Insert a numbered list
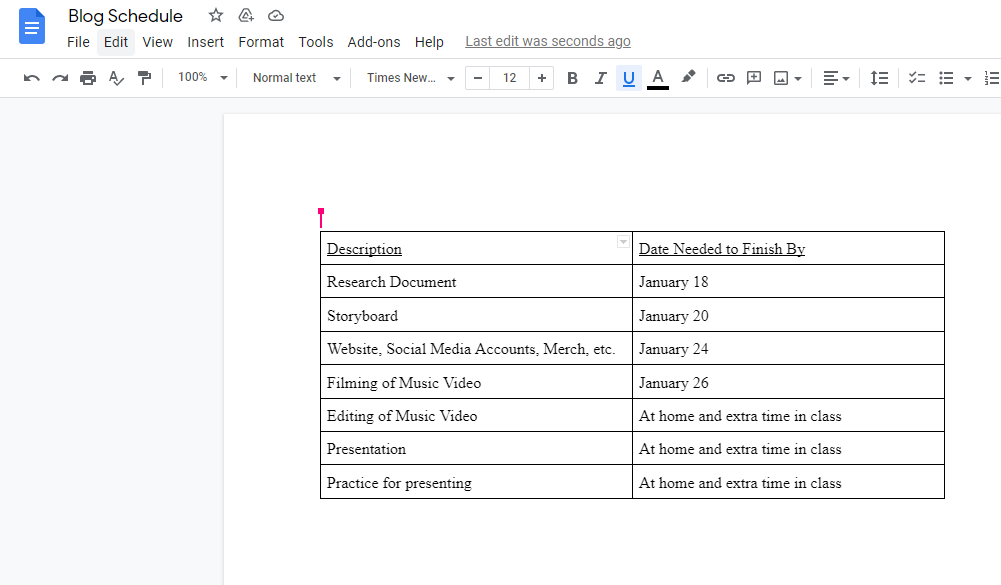The height and width of the screenshot is (585, 1001). [992, 78]
